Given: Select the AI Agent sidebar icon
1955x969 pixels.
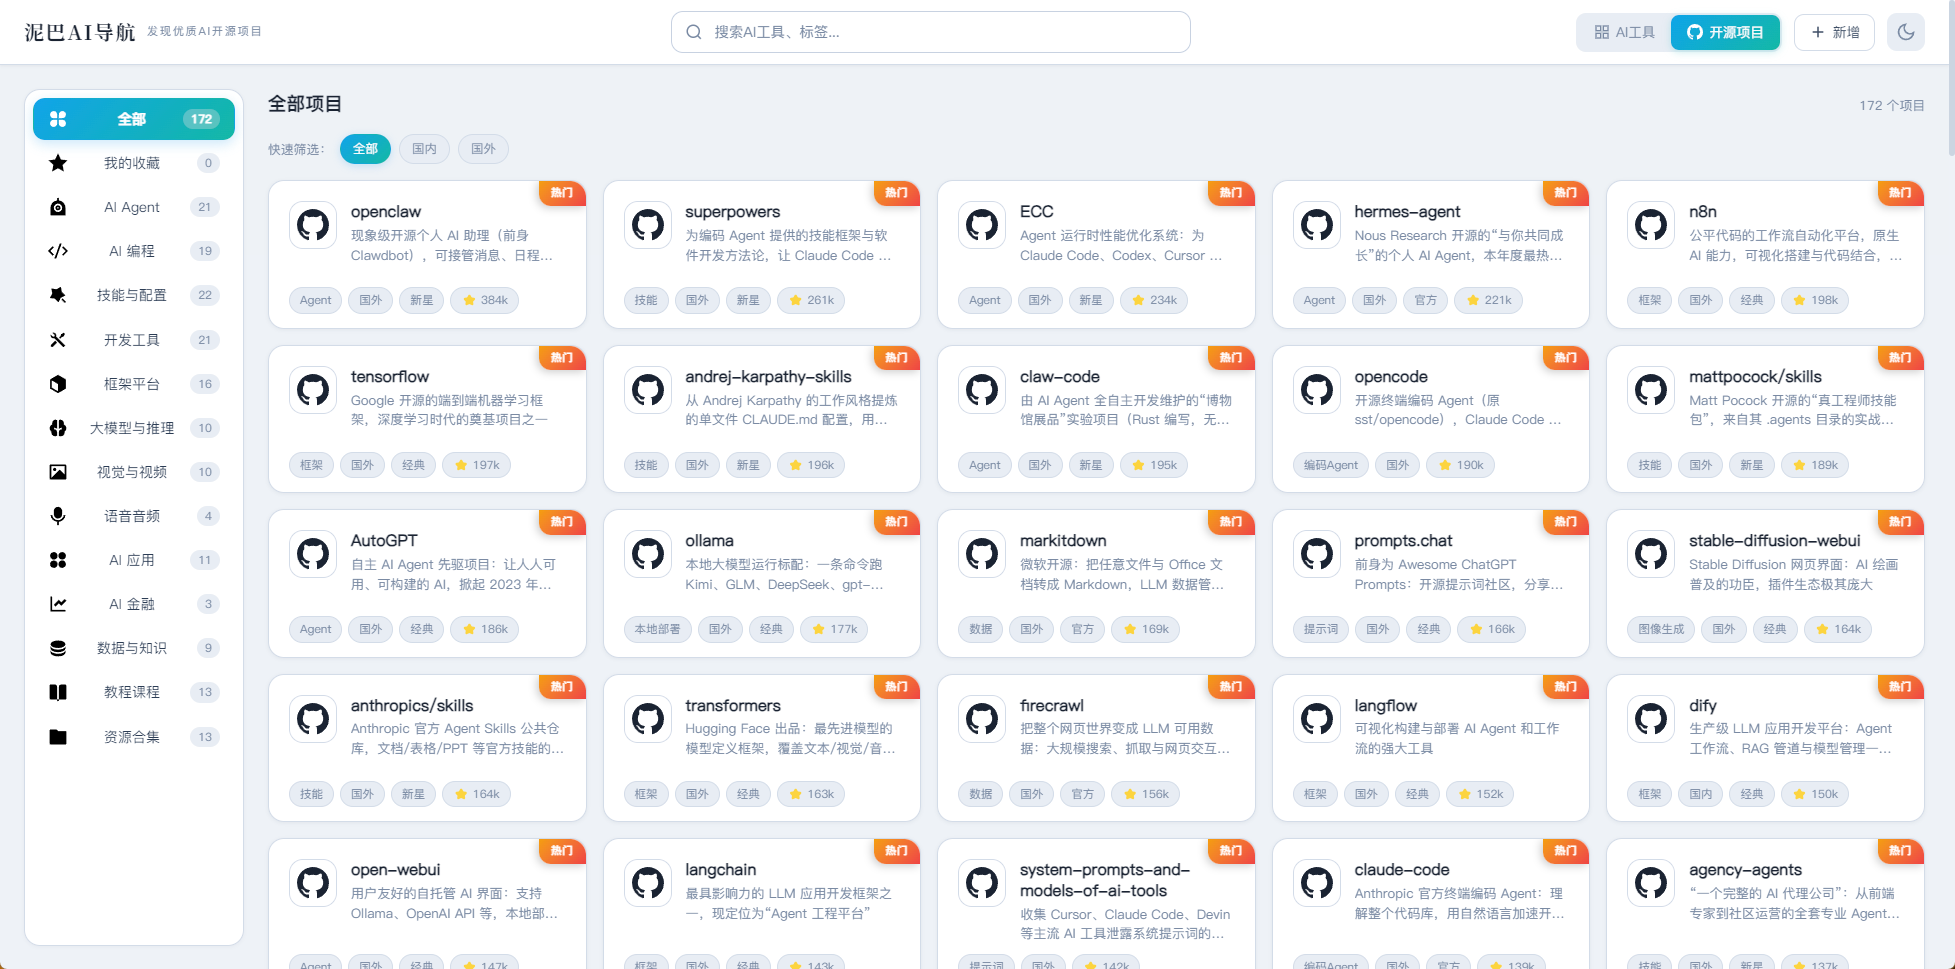Looking at the screenshot, I should [58, 207].
